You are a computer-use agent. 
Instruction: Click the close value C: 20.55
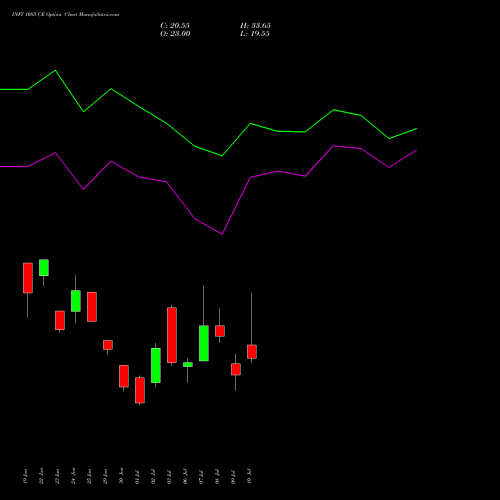coord(175,26)
